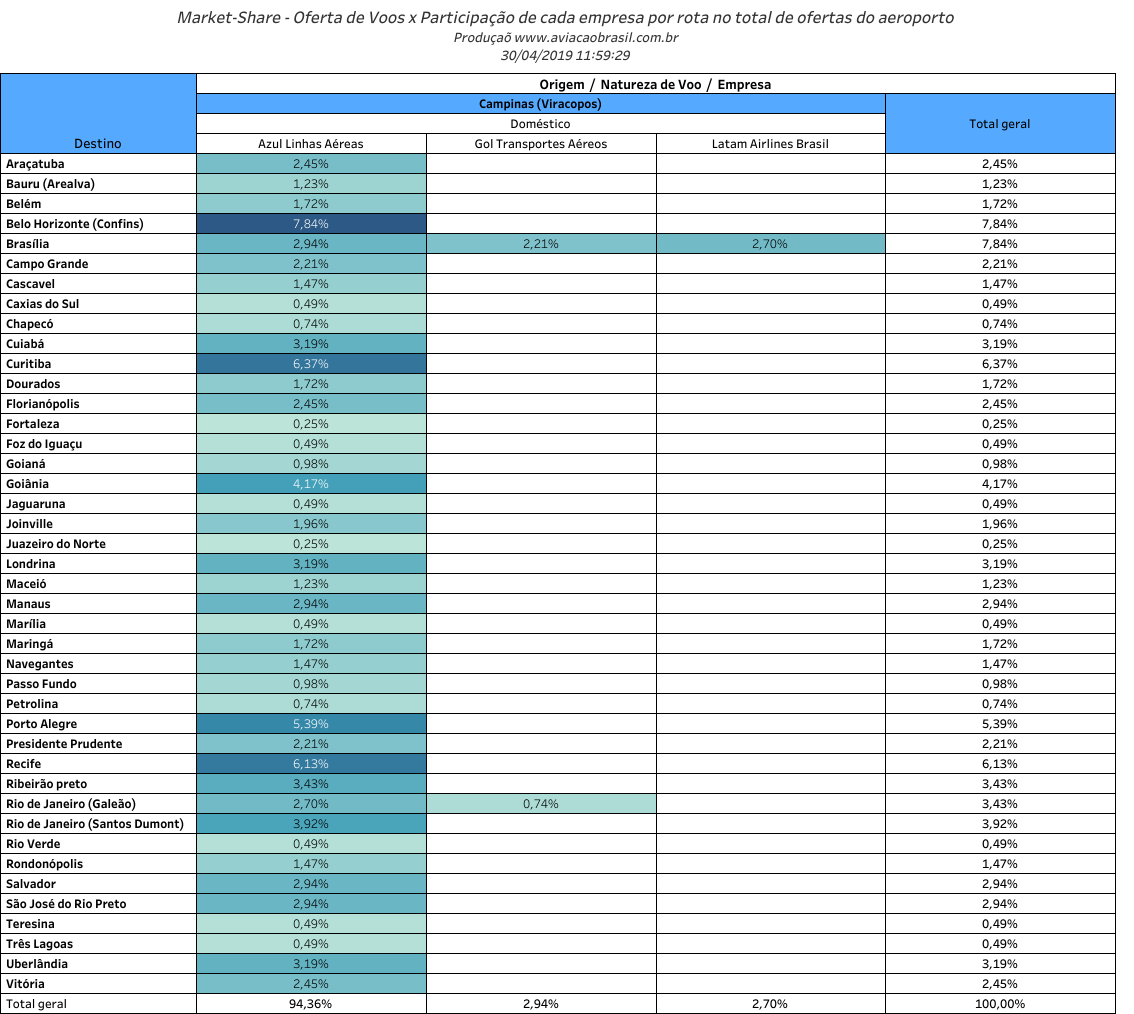
Task: Select the 2,21% Gol cell for Brasília
Action: [x=540, y=243]
